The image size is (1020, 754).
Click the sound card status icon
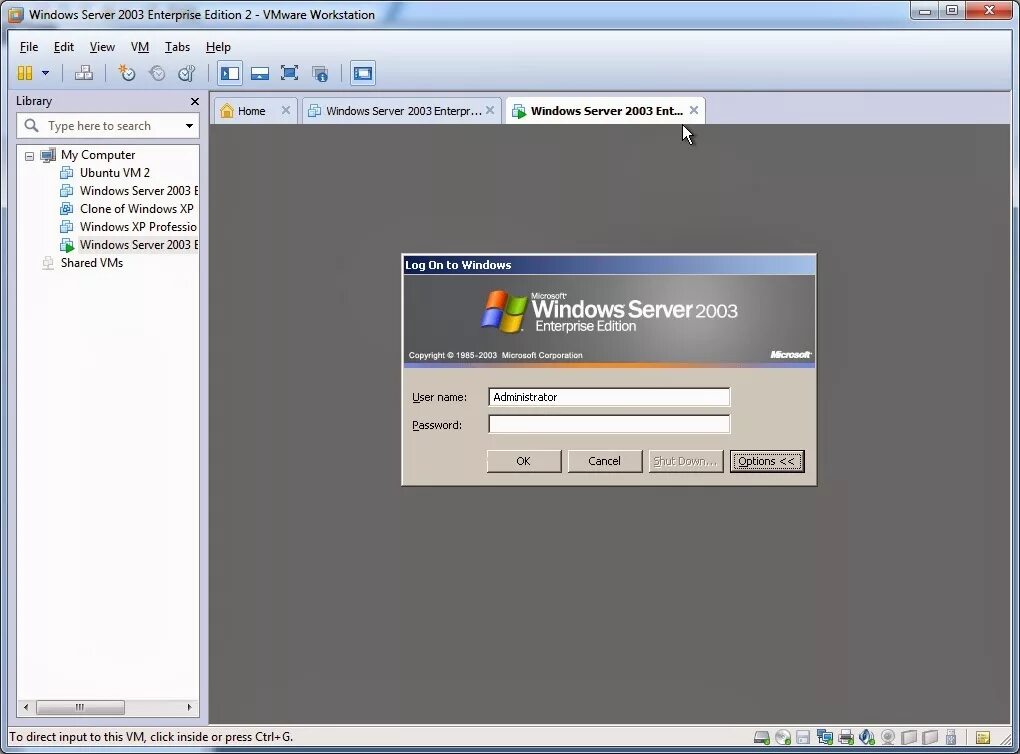866,737
